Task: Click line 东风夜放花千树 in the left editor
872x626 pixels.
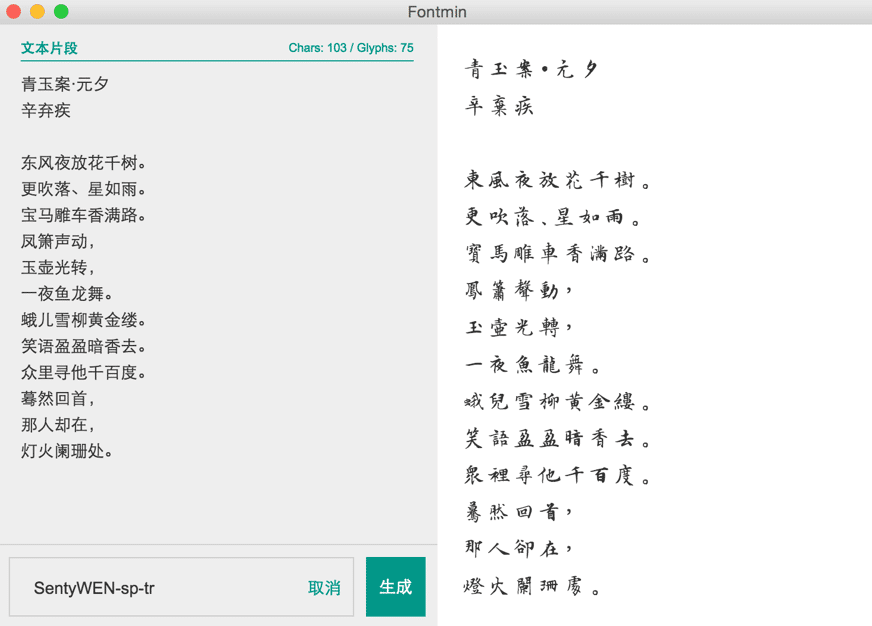Action: [84, 163]
